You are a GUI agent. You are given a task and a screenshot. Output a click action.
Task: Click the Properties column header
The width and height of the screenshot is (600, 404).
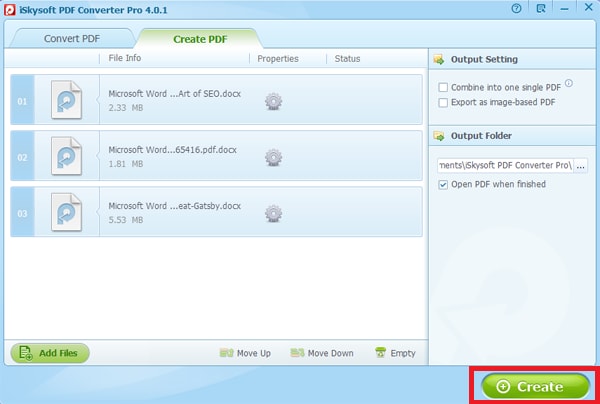tap(278, 59)
